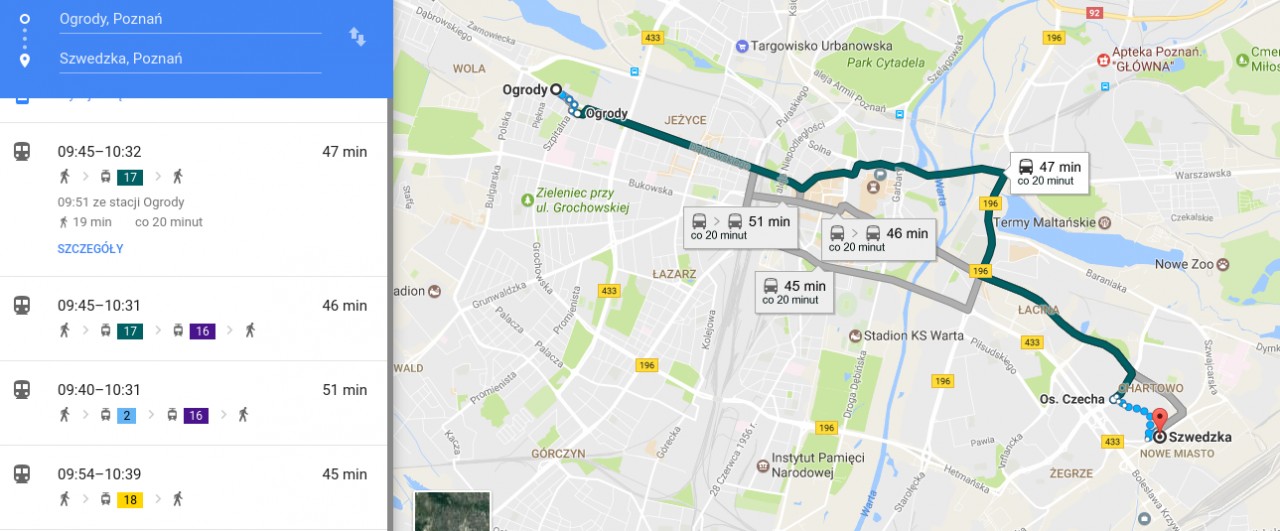Open SZCZEGÓŁY details link for first route

90,248
